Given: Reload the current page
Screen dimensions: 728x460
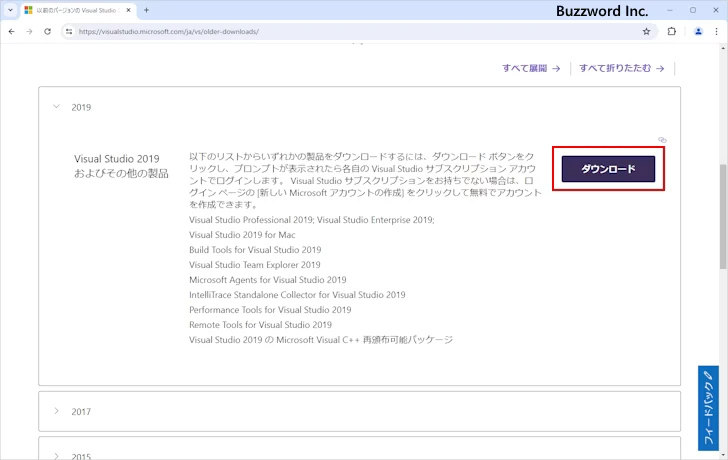Looking at the screenshot, I should tap(47, 32).
